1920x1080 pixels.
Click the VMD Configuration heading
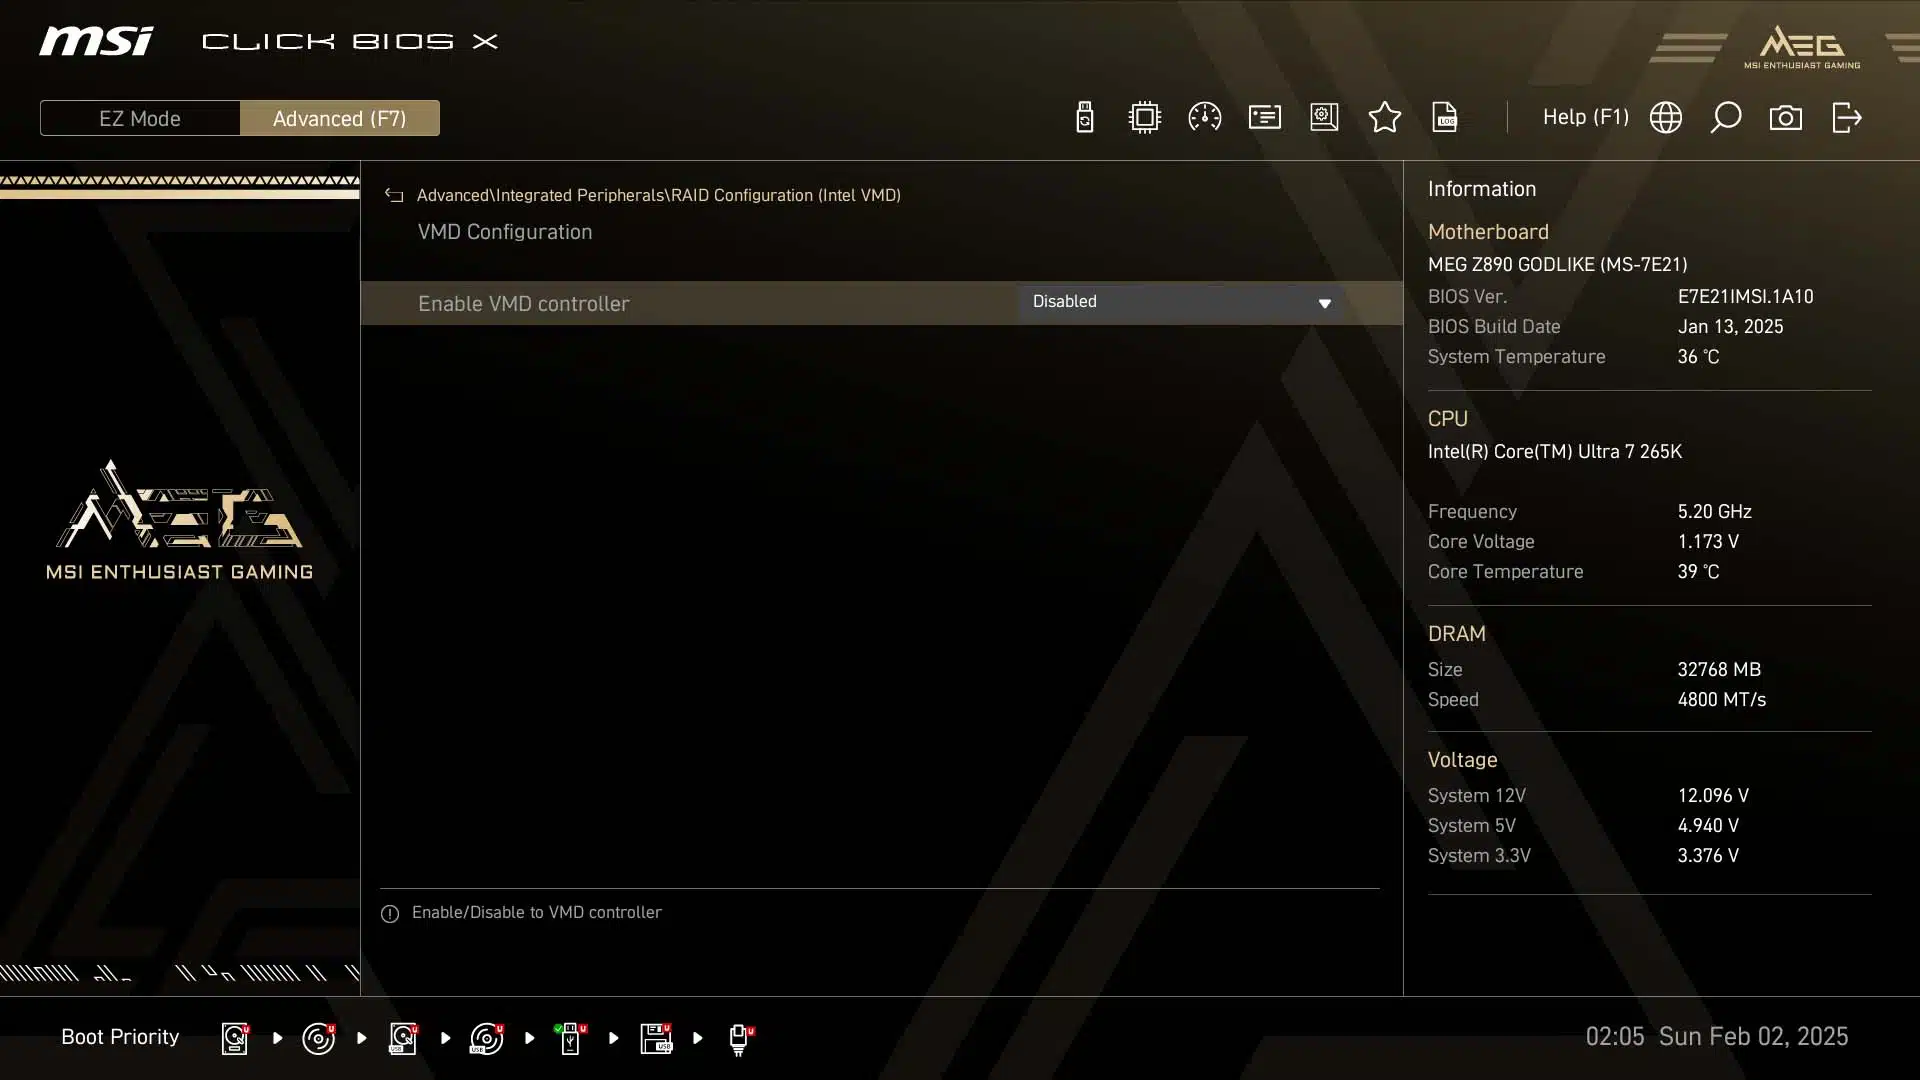coord(505,232)
